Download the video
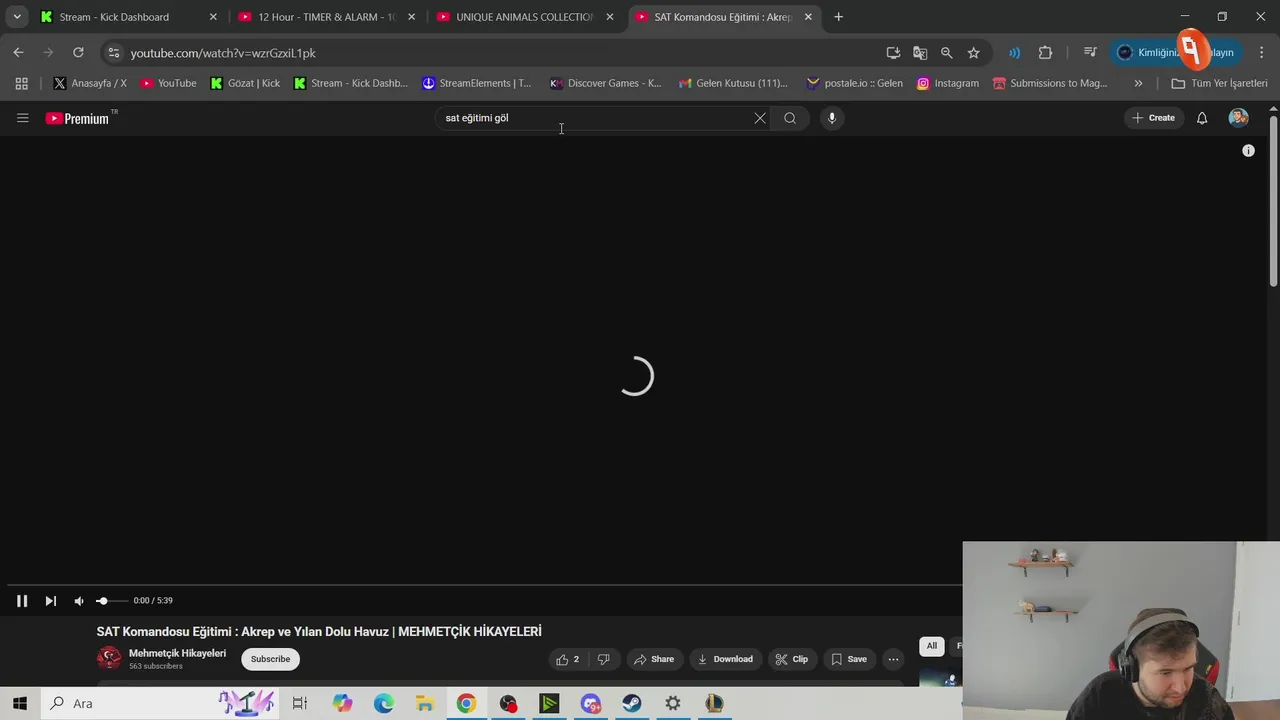 point(725,659)
